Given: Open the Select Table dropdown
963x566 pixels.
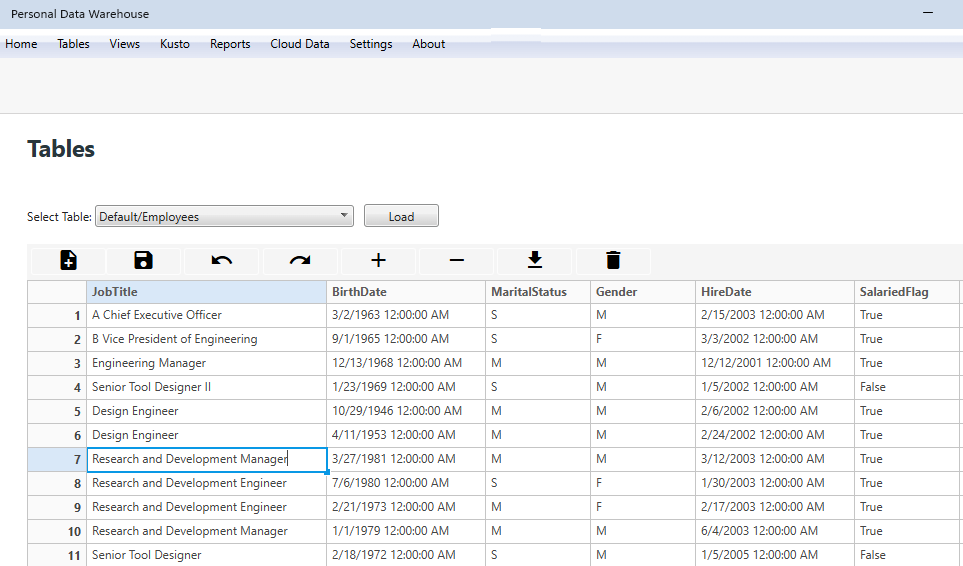Looking at the screenshot, I should (x=224, y=216).
